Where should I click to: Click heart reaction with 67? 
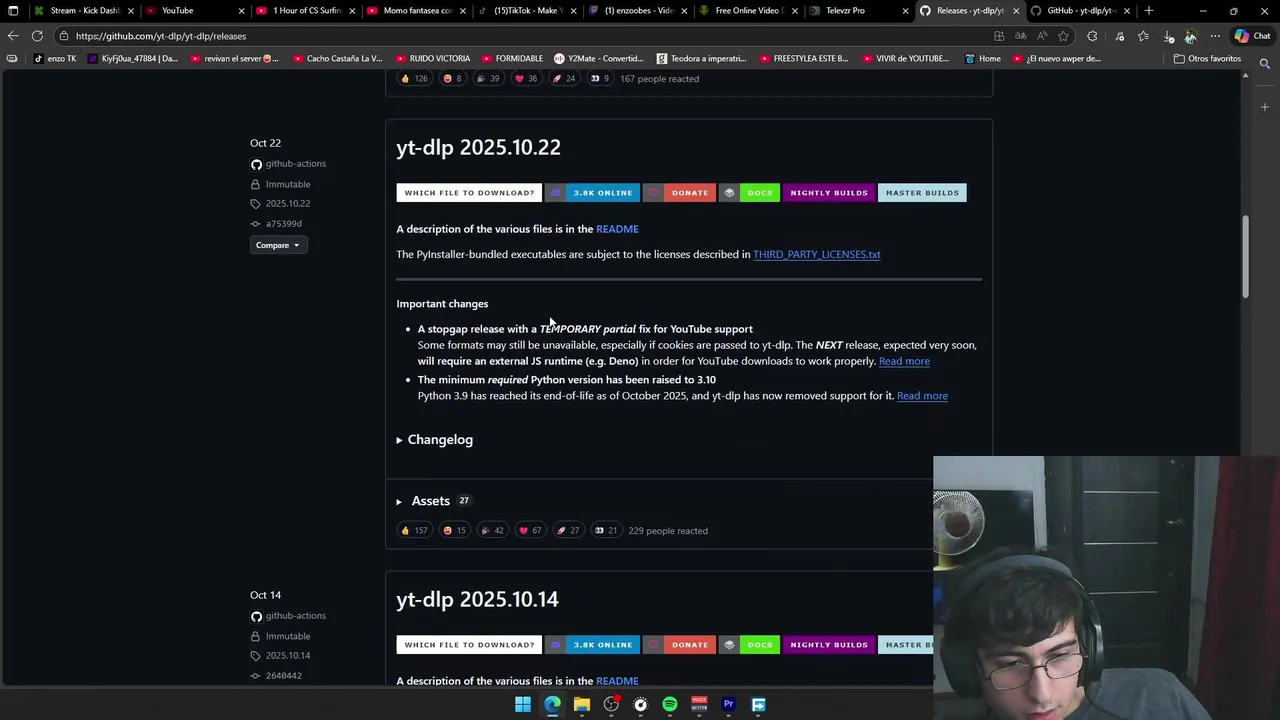[529, 531]
